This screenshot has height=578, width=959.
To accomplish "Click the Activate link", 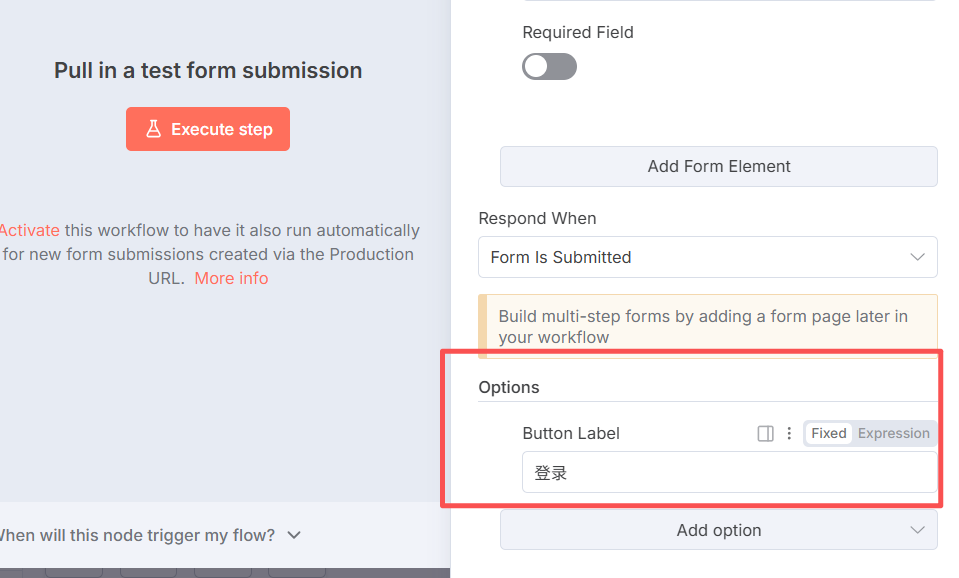I will tap(30, 230).
